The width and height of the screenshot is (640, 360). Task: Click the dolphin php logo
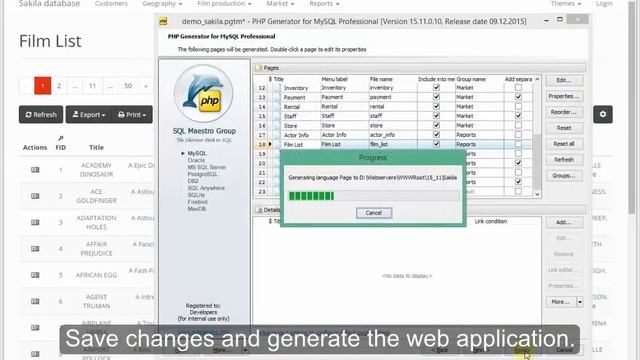point(203,93)
